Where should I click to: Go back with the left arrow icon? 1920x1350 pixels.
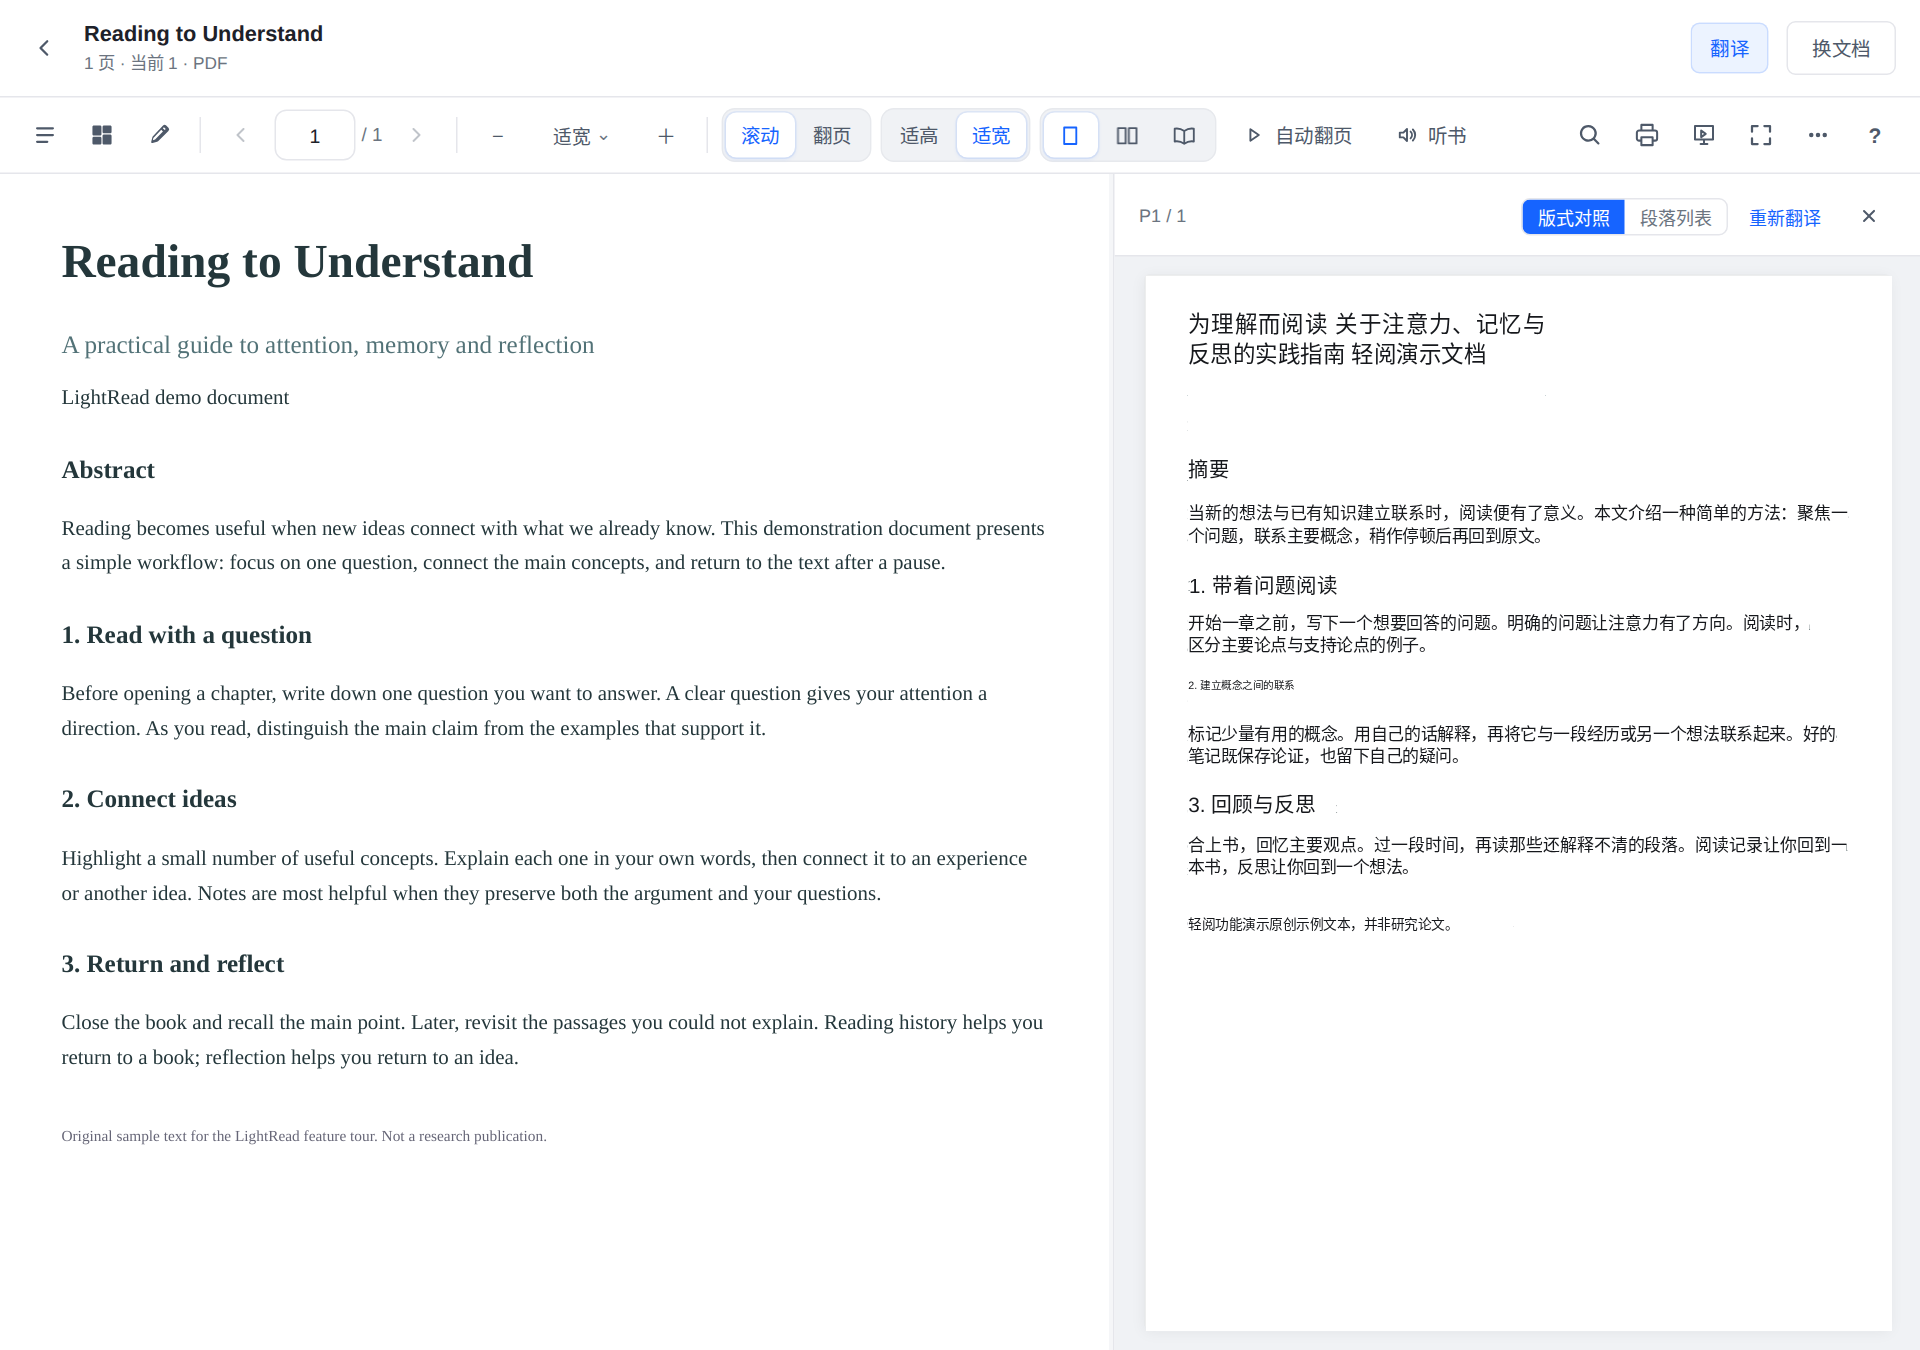(44, 48)
